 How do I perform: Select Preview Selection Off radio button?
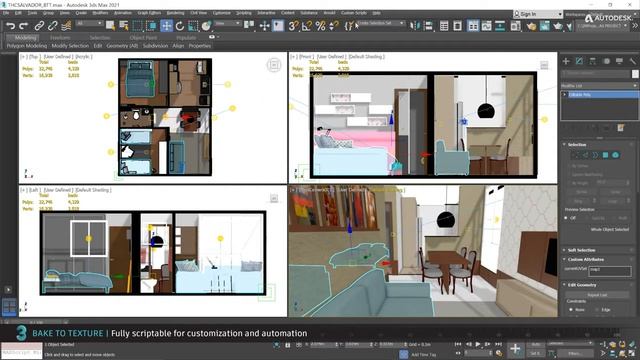566,218
